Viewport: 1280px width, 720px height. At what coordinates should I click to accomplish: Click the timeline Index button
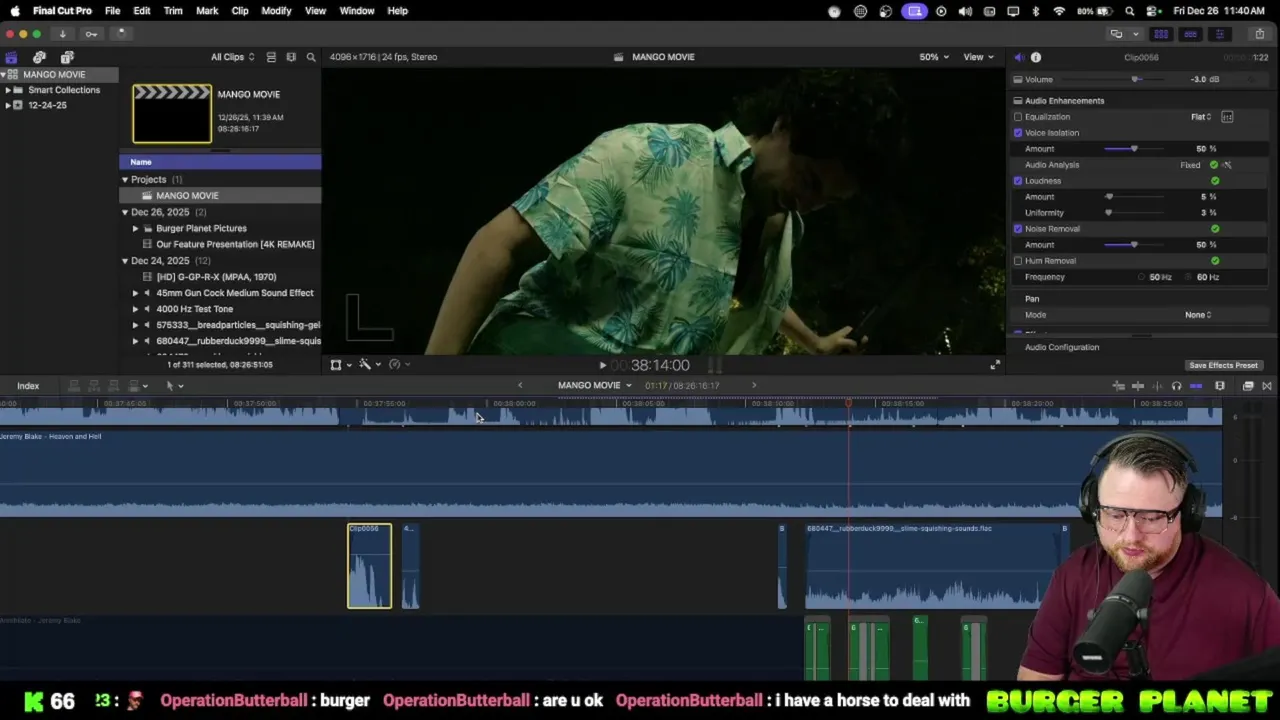pyautogui.click(x=28, y=385)
